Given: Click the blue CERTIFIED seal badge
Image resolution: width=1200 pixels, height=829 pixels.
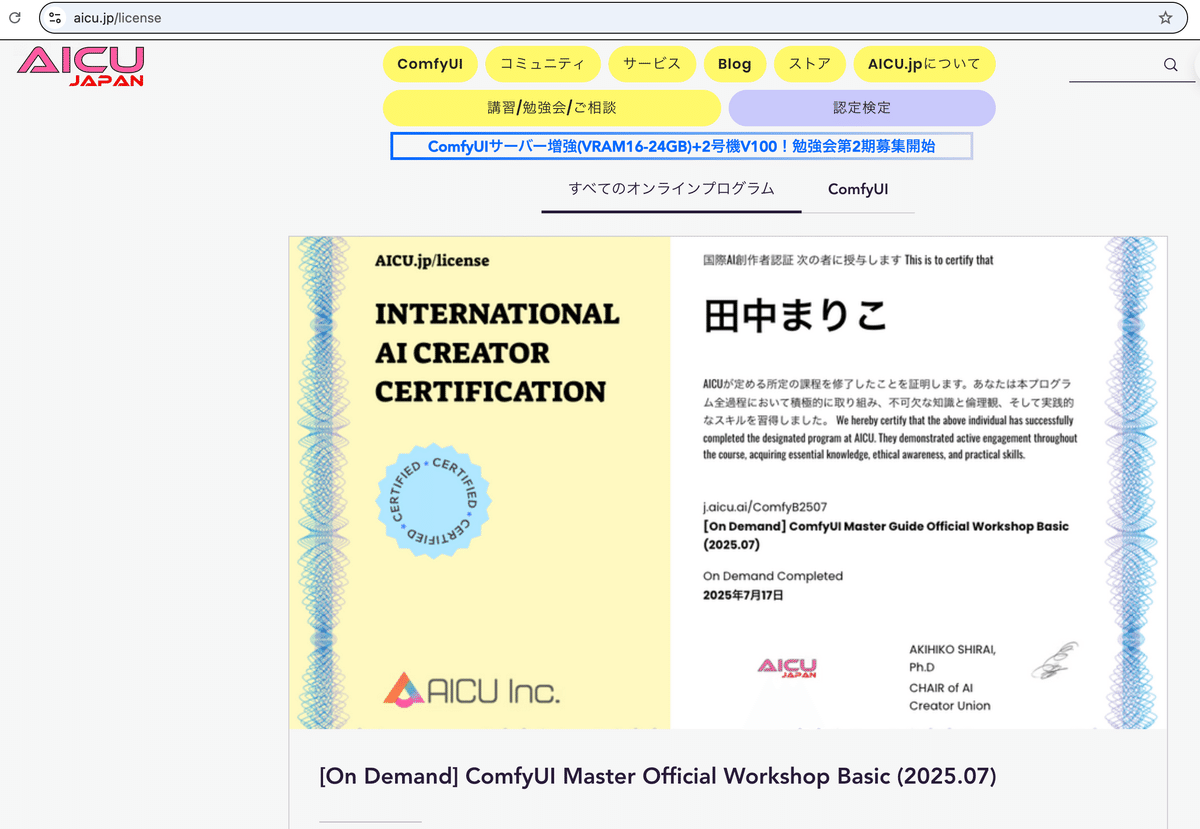Looking at the screenshot, I should (x=434, y=500).
